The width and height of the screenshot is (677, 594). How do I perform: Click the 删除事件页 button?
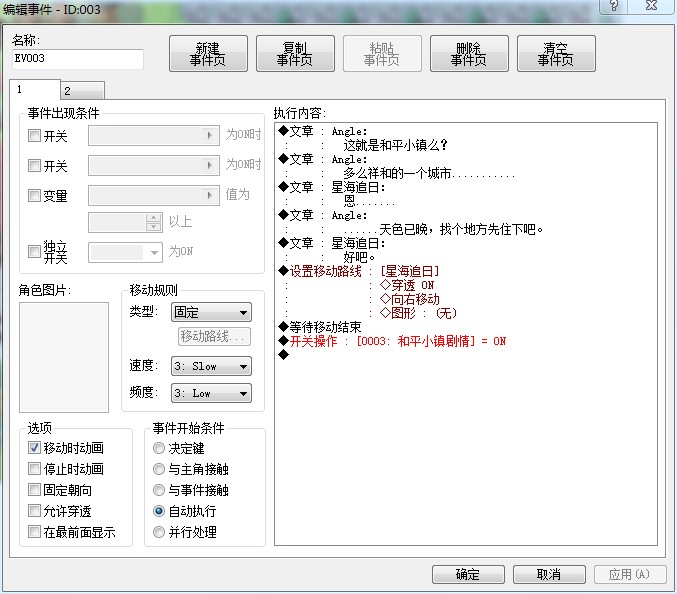pyautogui.click(x=469, y=54)
